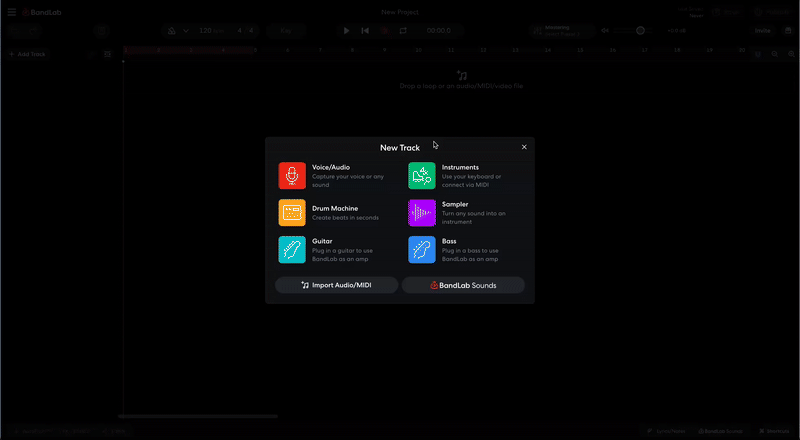Open Lyrics/Notes panel in bottom bar
This screenshot has width=800, height=440.
click(x=666, y=431)
